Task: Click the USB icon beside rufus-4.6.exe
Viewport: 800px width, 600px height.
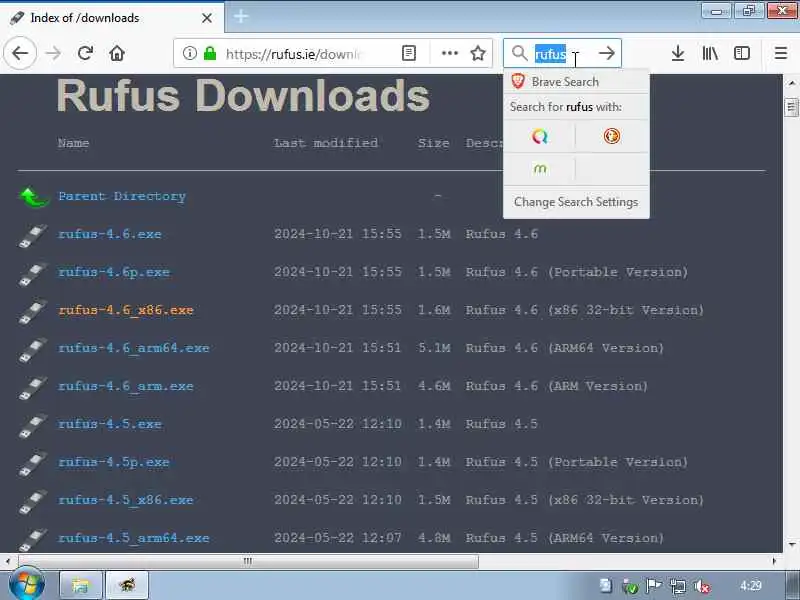Action: 33,236
